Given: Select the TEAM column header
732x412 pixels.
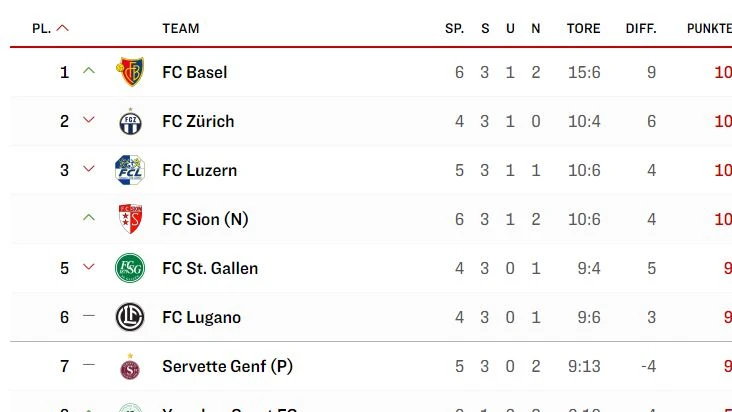Looking at the screenshot, I should click(x=181, y=29).
